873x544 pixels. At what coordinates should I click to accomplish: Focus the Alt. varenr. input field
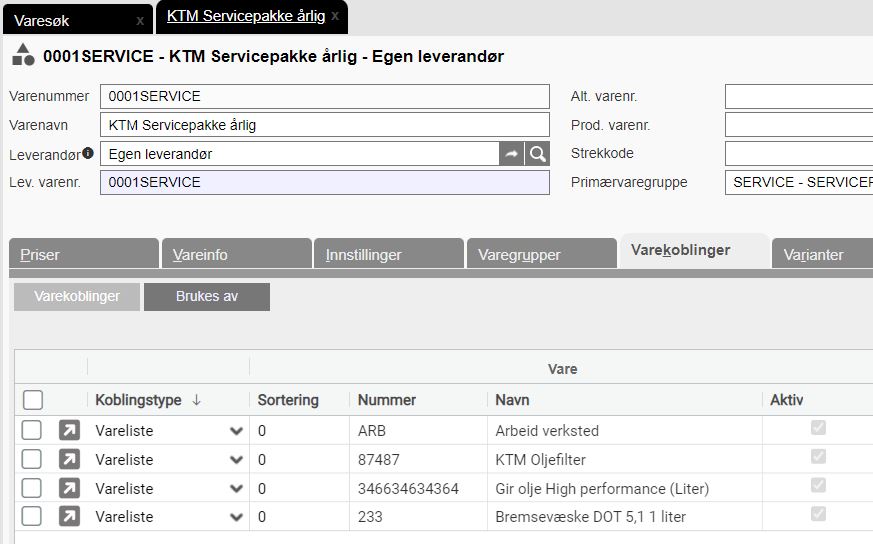[x=799, y=96]
